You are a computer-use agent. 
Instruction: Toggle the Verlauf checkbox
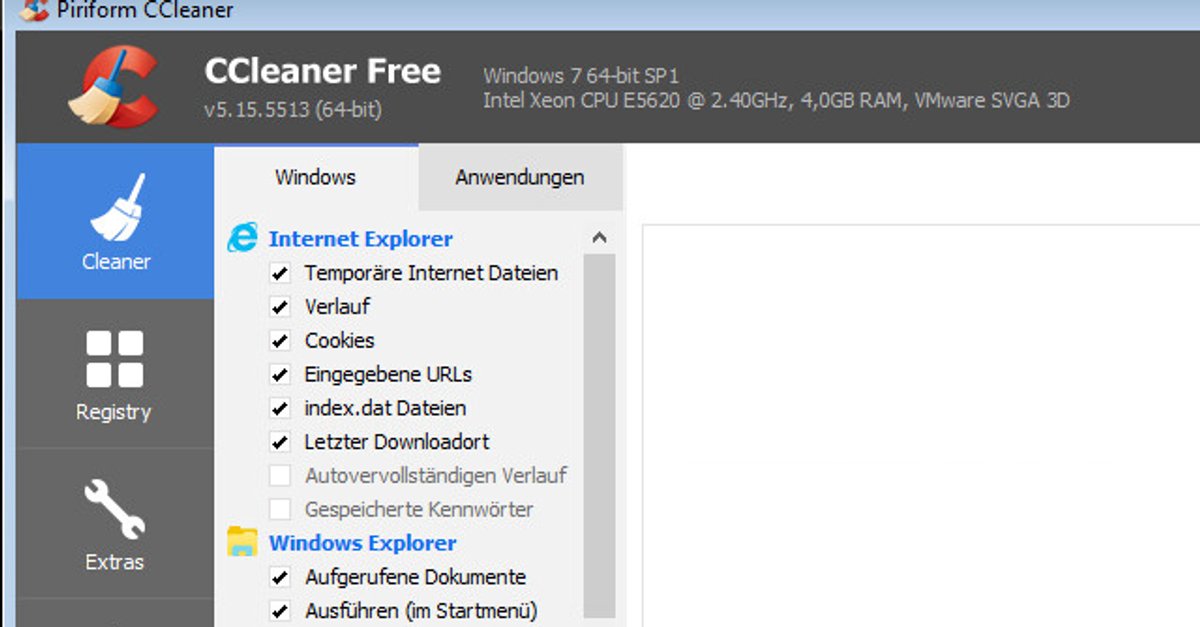280,307
